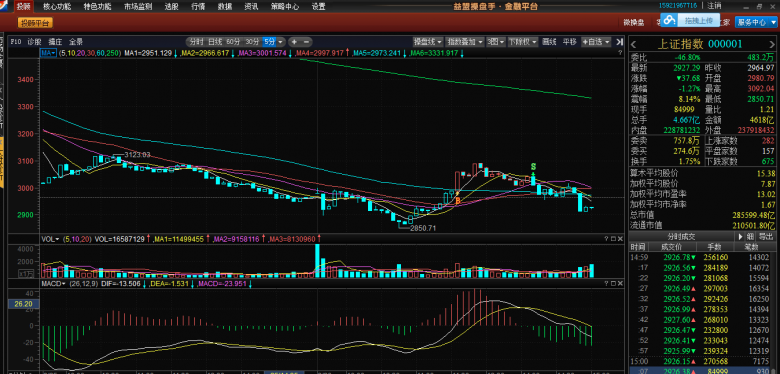Expand the 下除权 dropdown
The height and width of the screenshot is (374, 780).
pyautogui.click(x=522, y=42)
